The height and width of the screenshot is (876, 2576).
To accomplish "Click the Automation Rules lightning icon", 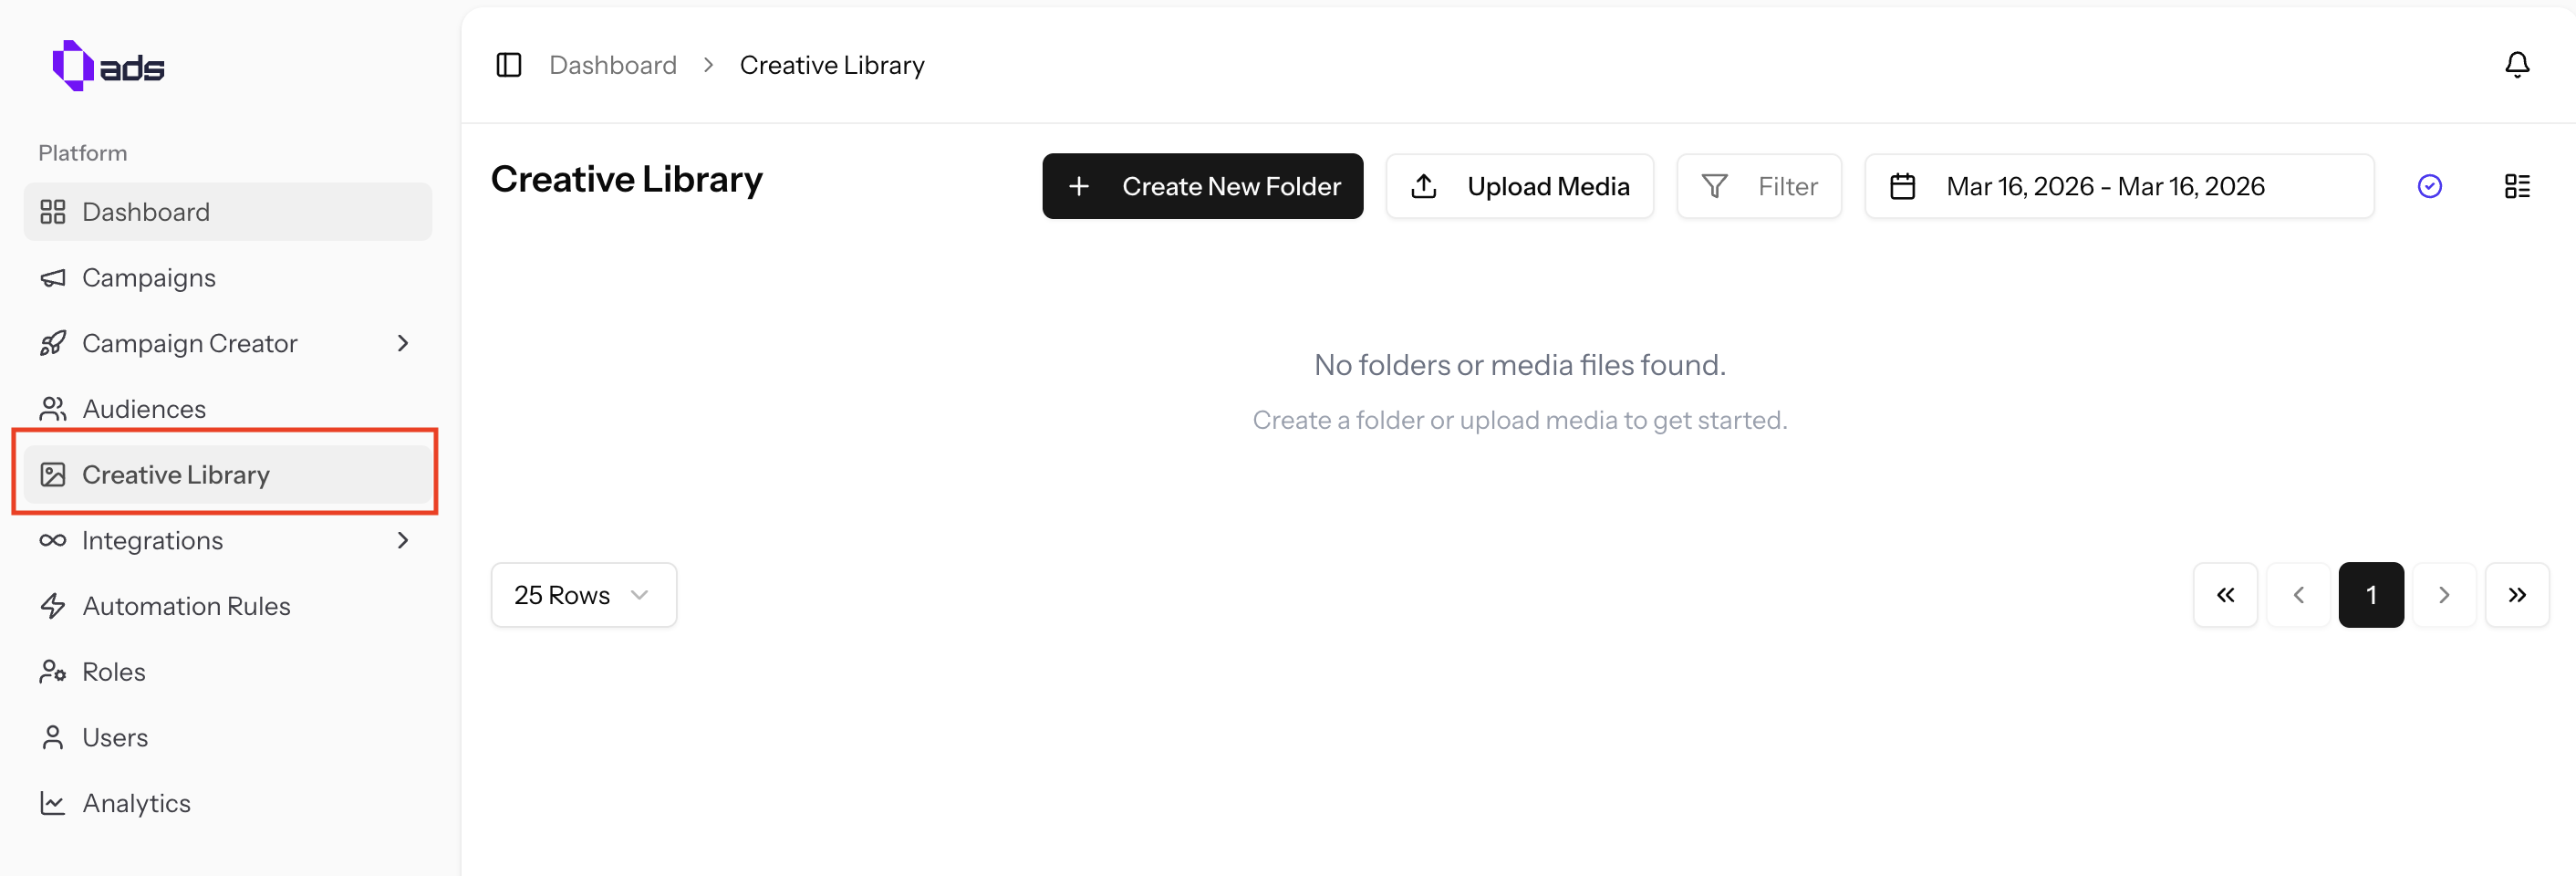I will click(53, 605).
